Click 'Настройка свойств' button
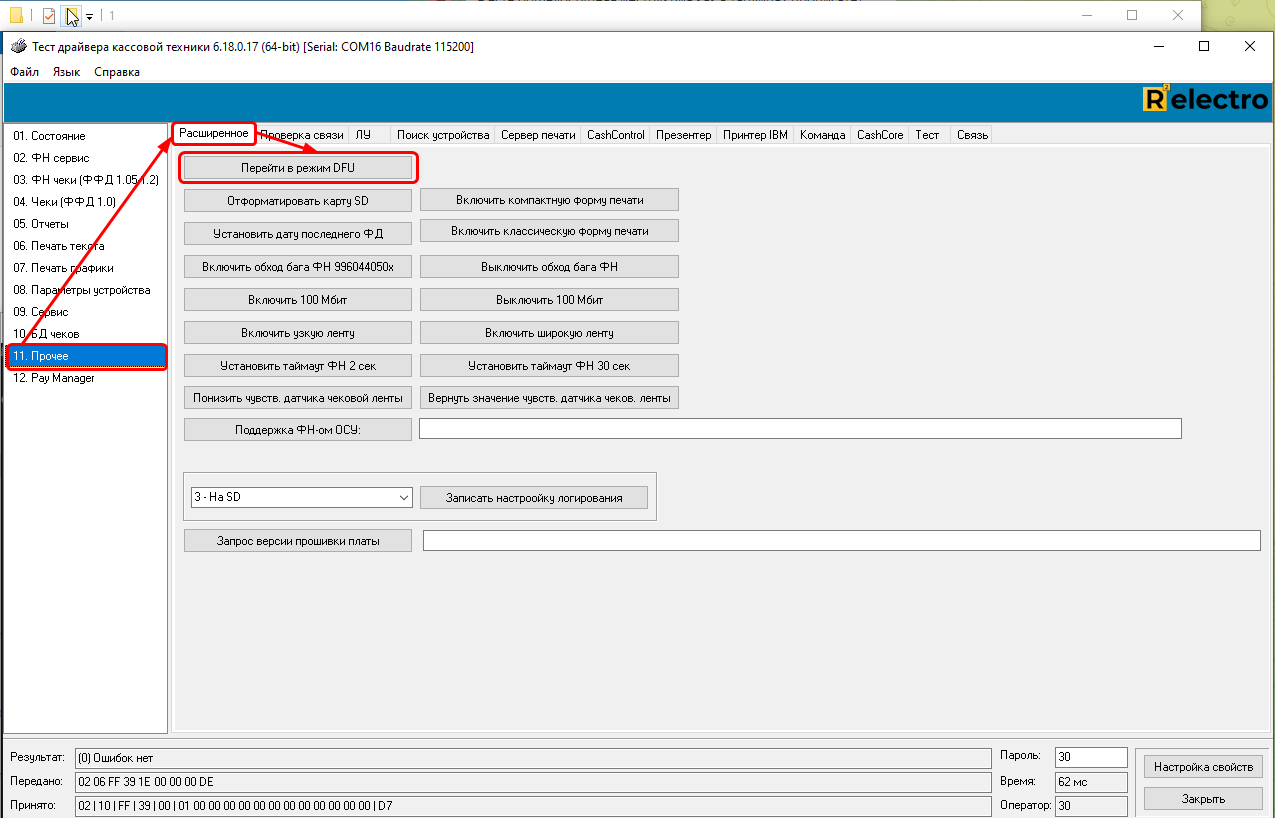Screen dimensions: 1275x818 pos(1202,767)
